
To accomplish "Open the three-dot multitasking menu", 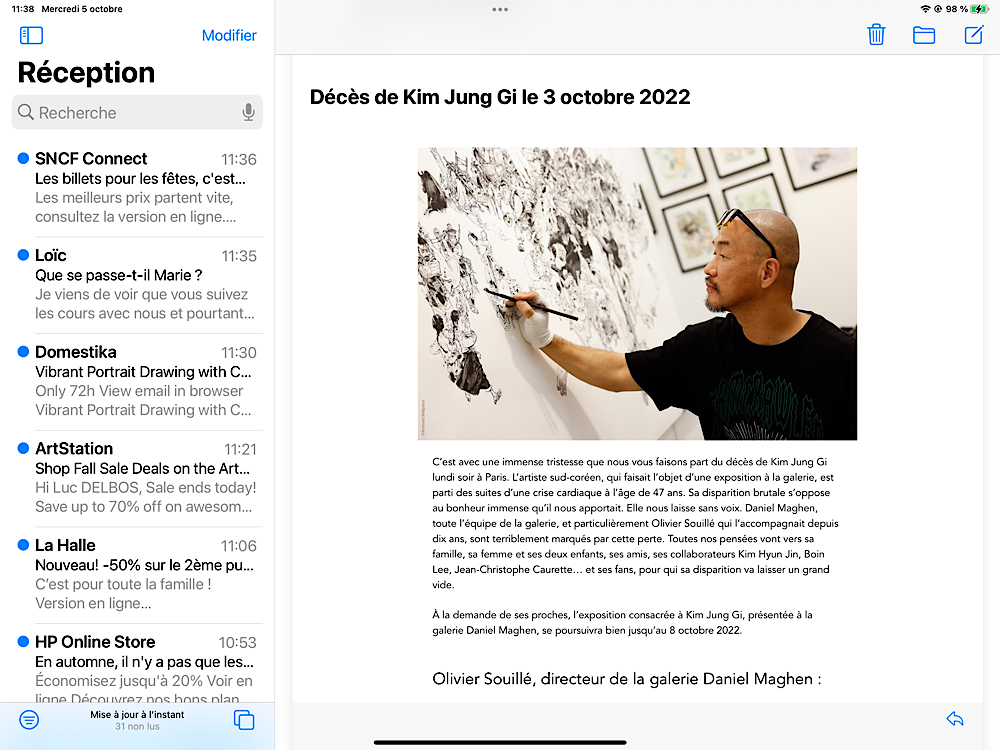I will pyautogui.click(x=500, y=10).
